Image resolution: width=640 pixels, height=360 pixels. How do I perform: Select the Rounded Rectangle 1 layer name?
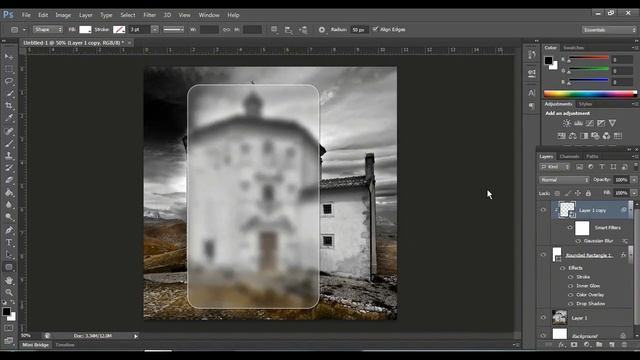(x=589, y=256)
